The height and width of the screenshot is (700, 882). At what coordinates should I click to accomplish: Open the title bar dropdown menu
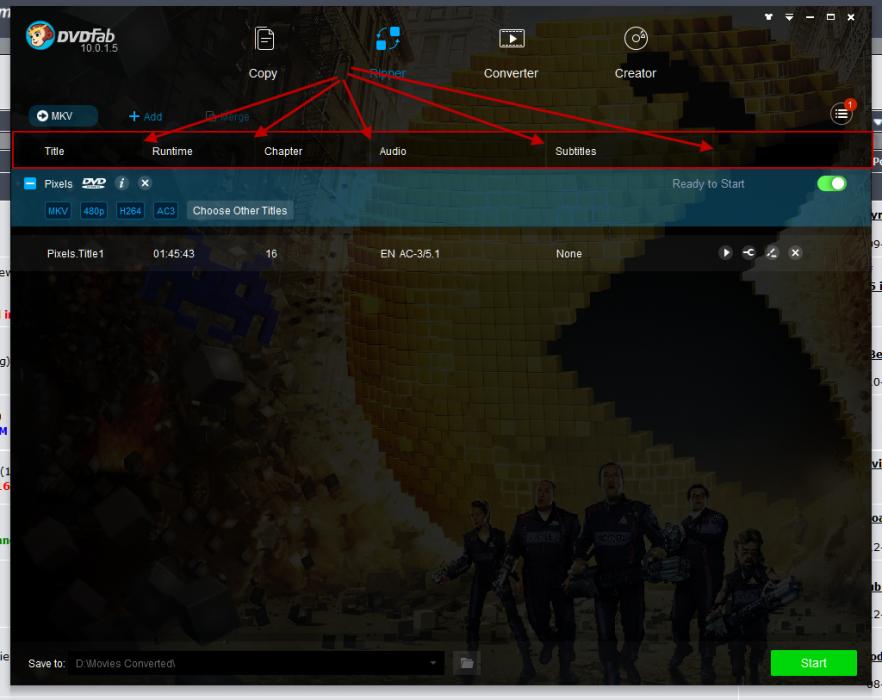pyautogui.click(x=789, y=17)
